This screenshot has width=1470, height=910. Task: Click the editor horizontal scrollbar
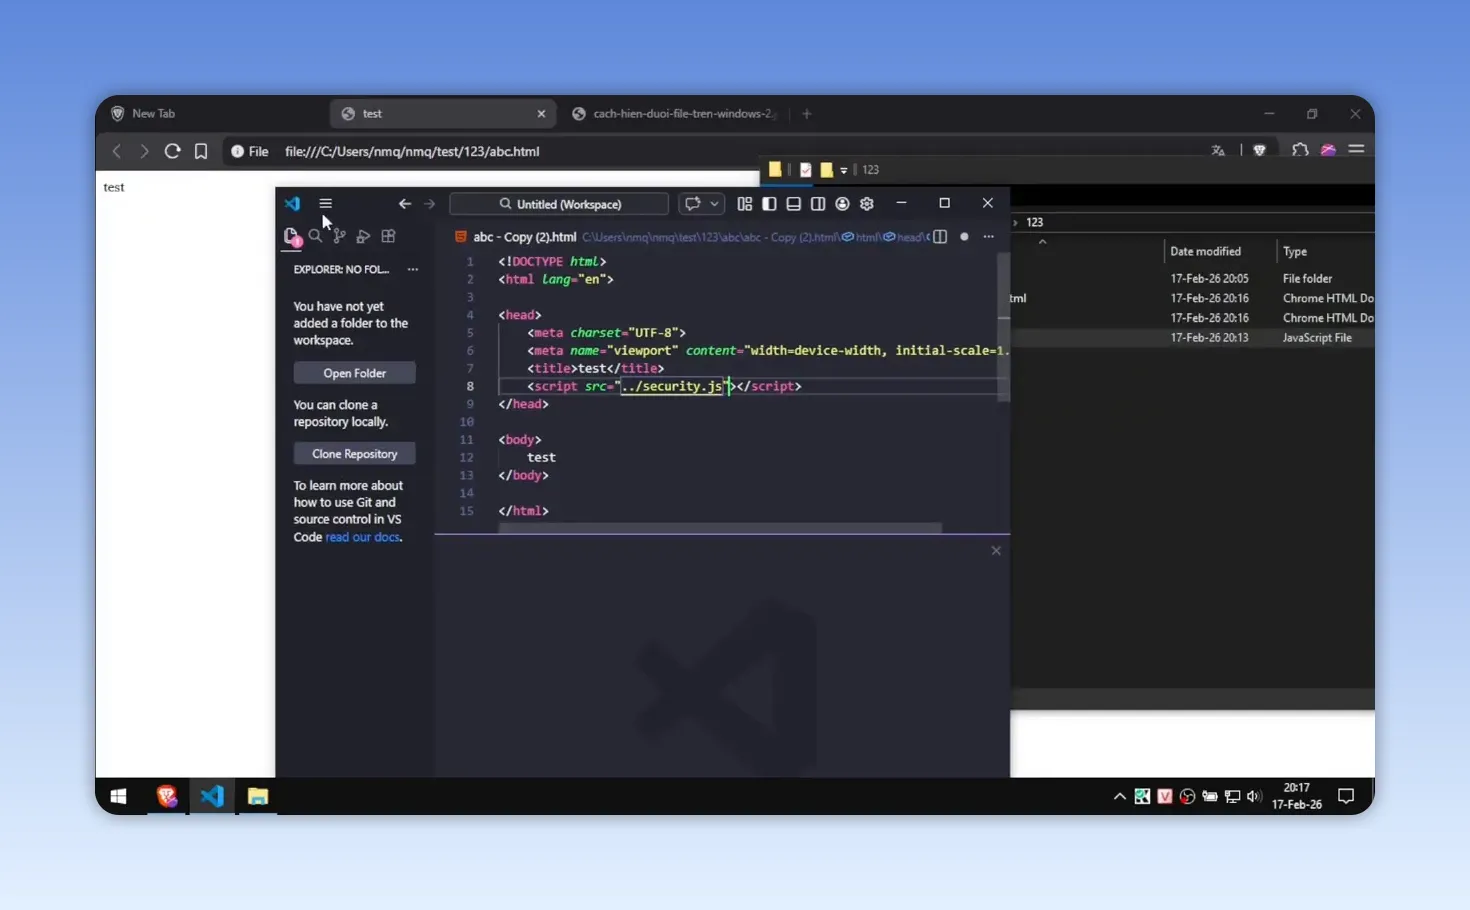point(720,527)
